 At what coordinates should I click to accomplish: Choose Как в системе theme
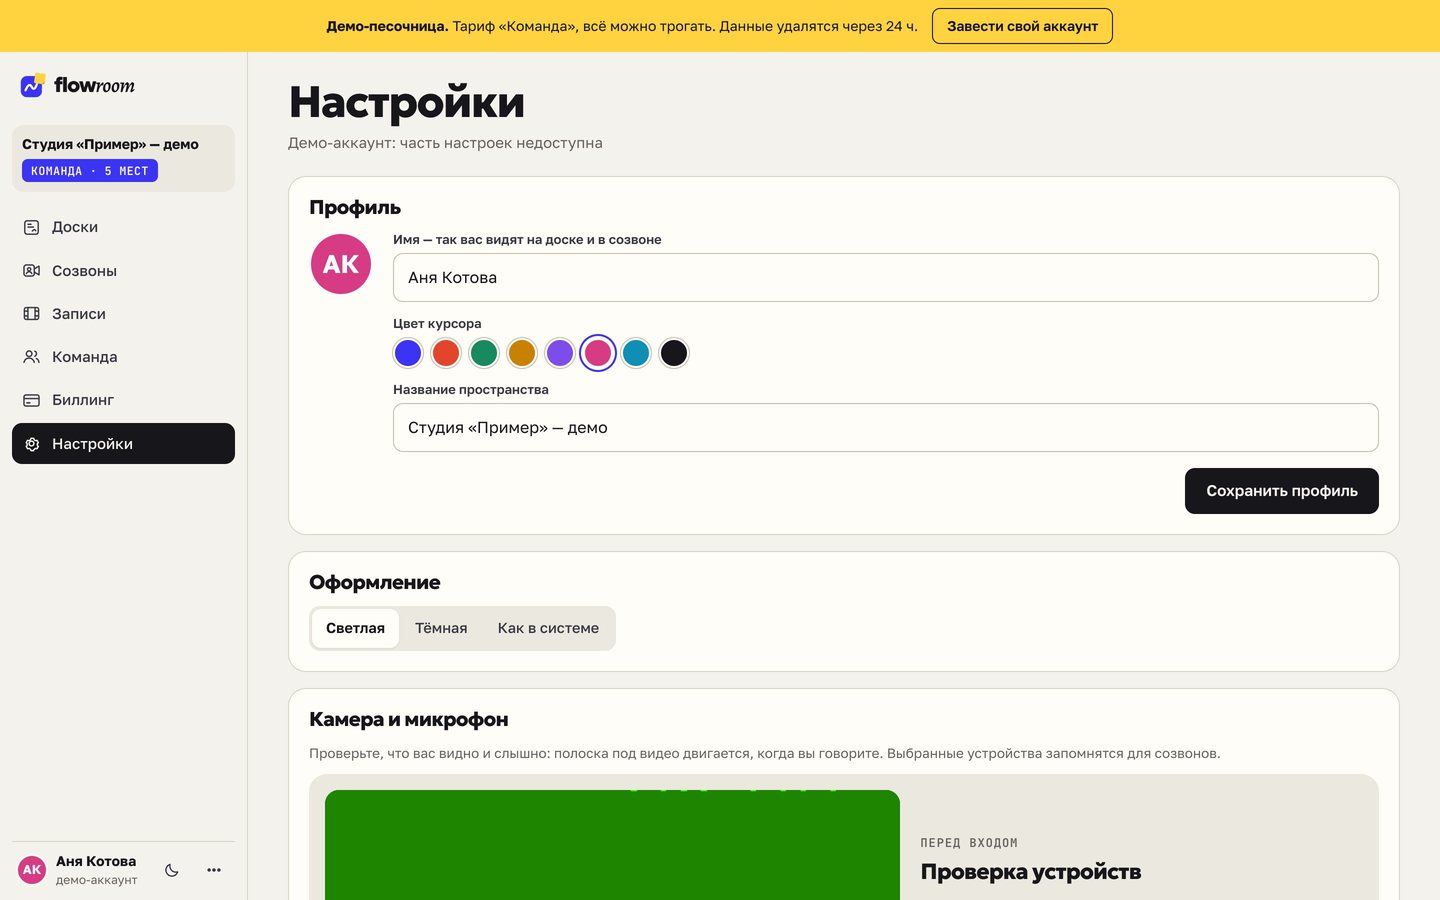[548, 628]
